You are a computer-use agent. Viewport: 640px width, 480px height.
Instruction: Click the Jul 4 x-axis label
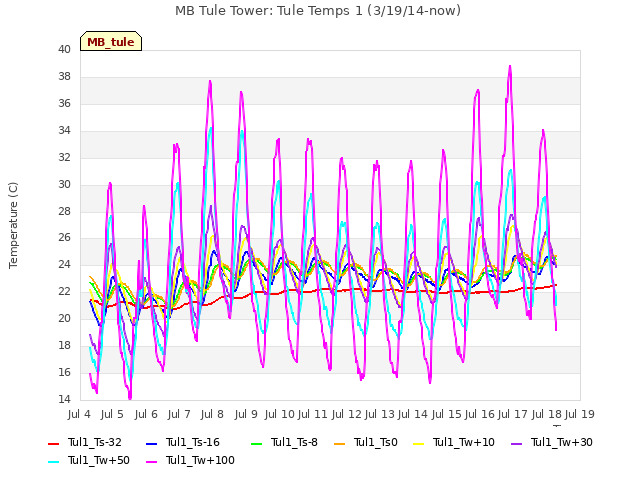(x=79, y=414)
